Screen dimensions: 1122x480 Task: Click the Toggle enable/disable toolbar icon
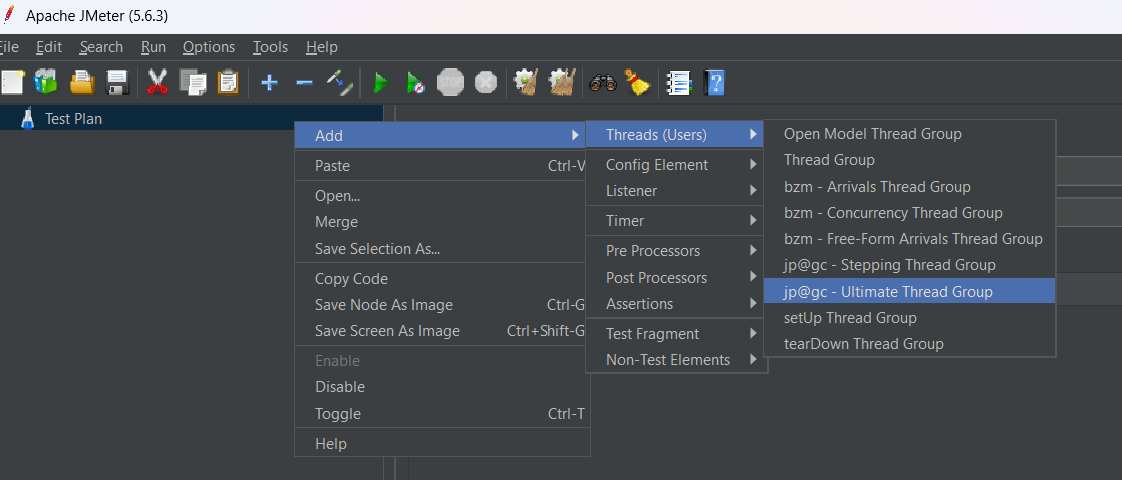coord(339,82)
